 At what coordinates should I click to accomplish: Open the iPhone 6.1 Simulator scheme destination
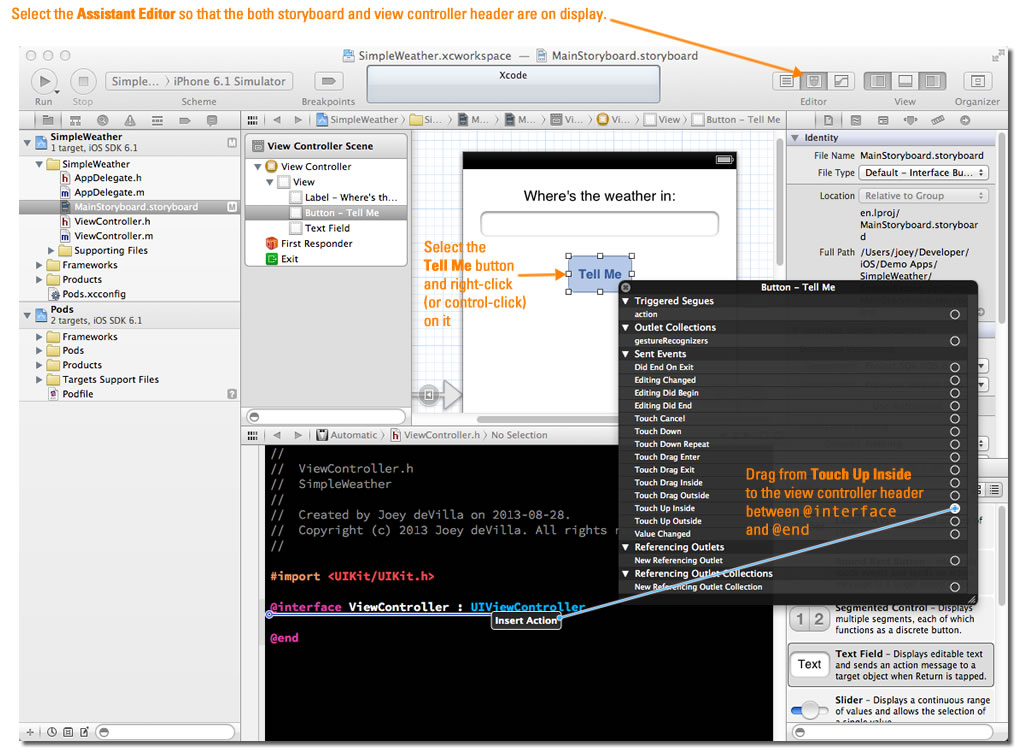tap(229, 82)
